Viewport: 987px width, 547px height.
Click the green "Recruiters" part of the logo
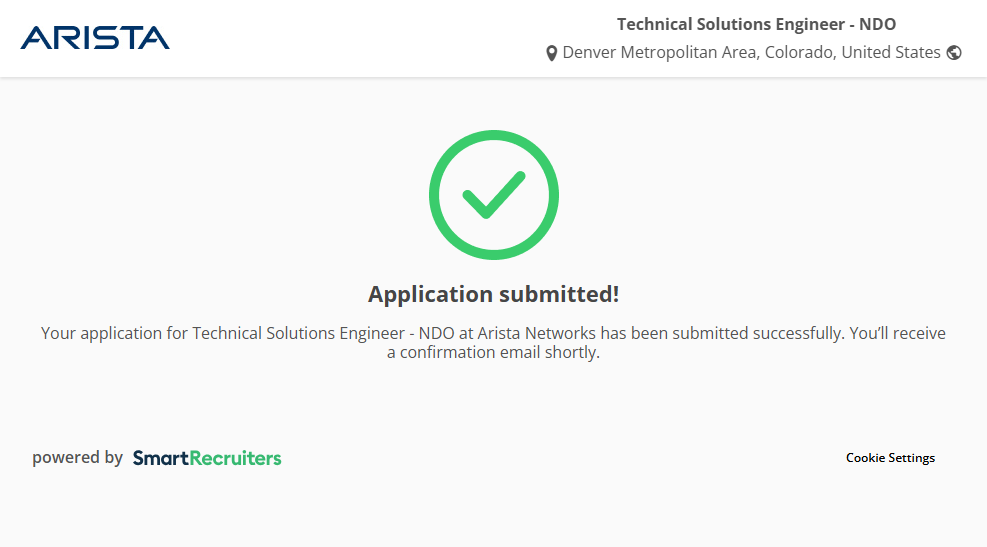point(236,458)
